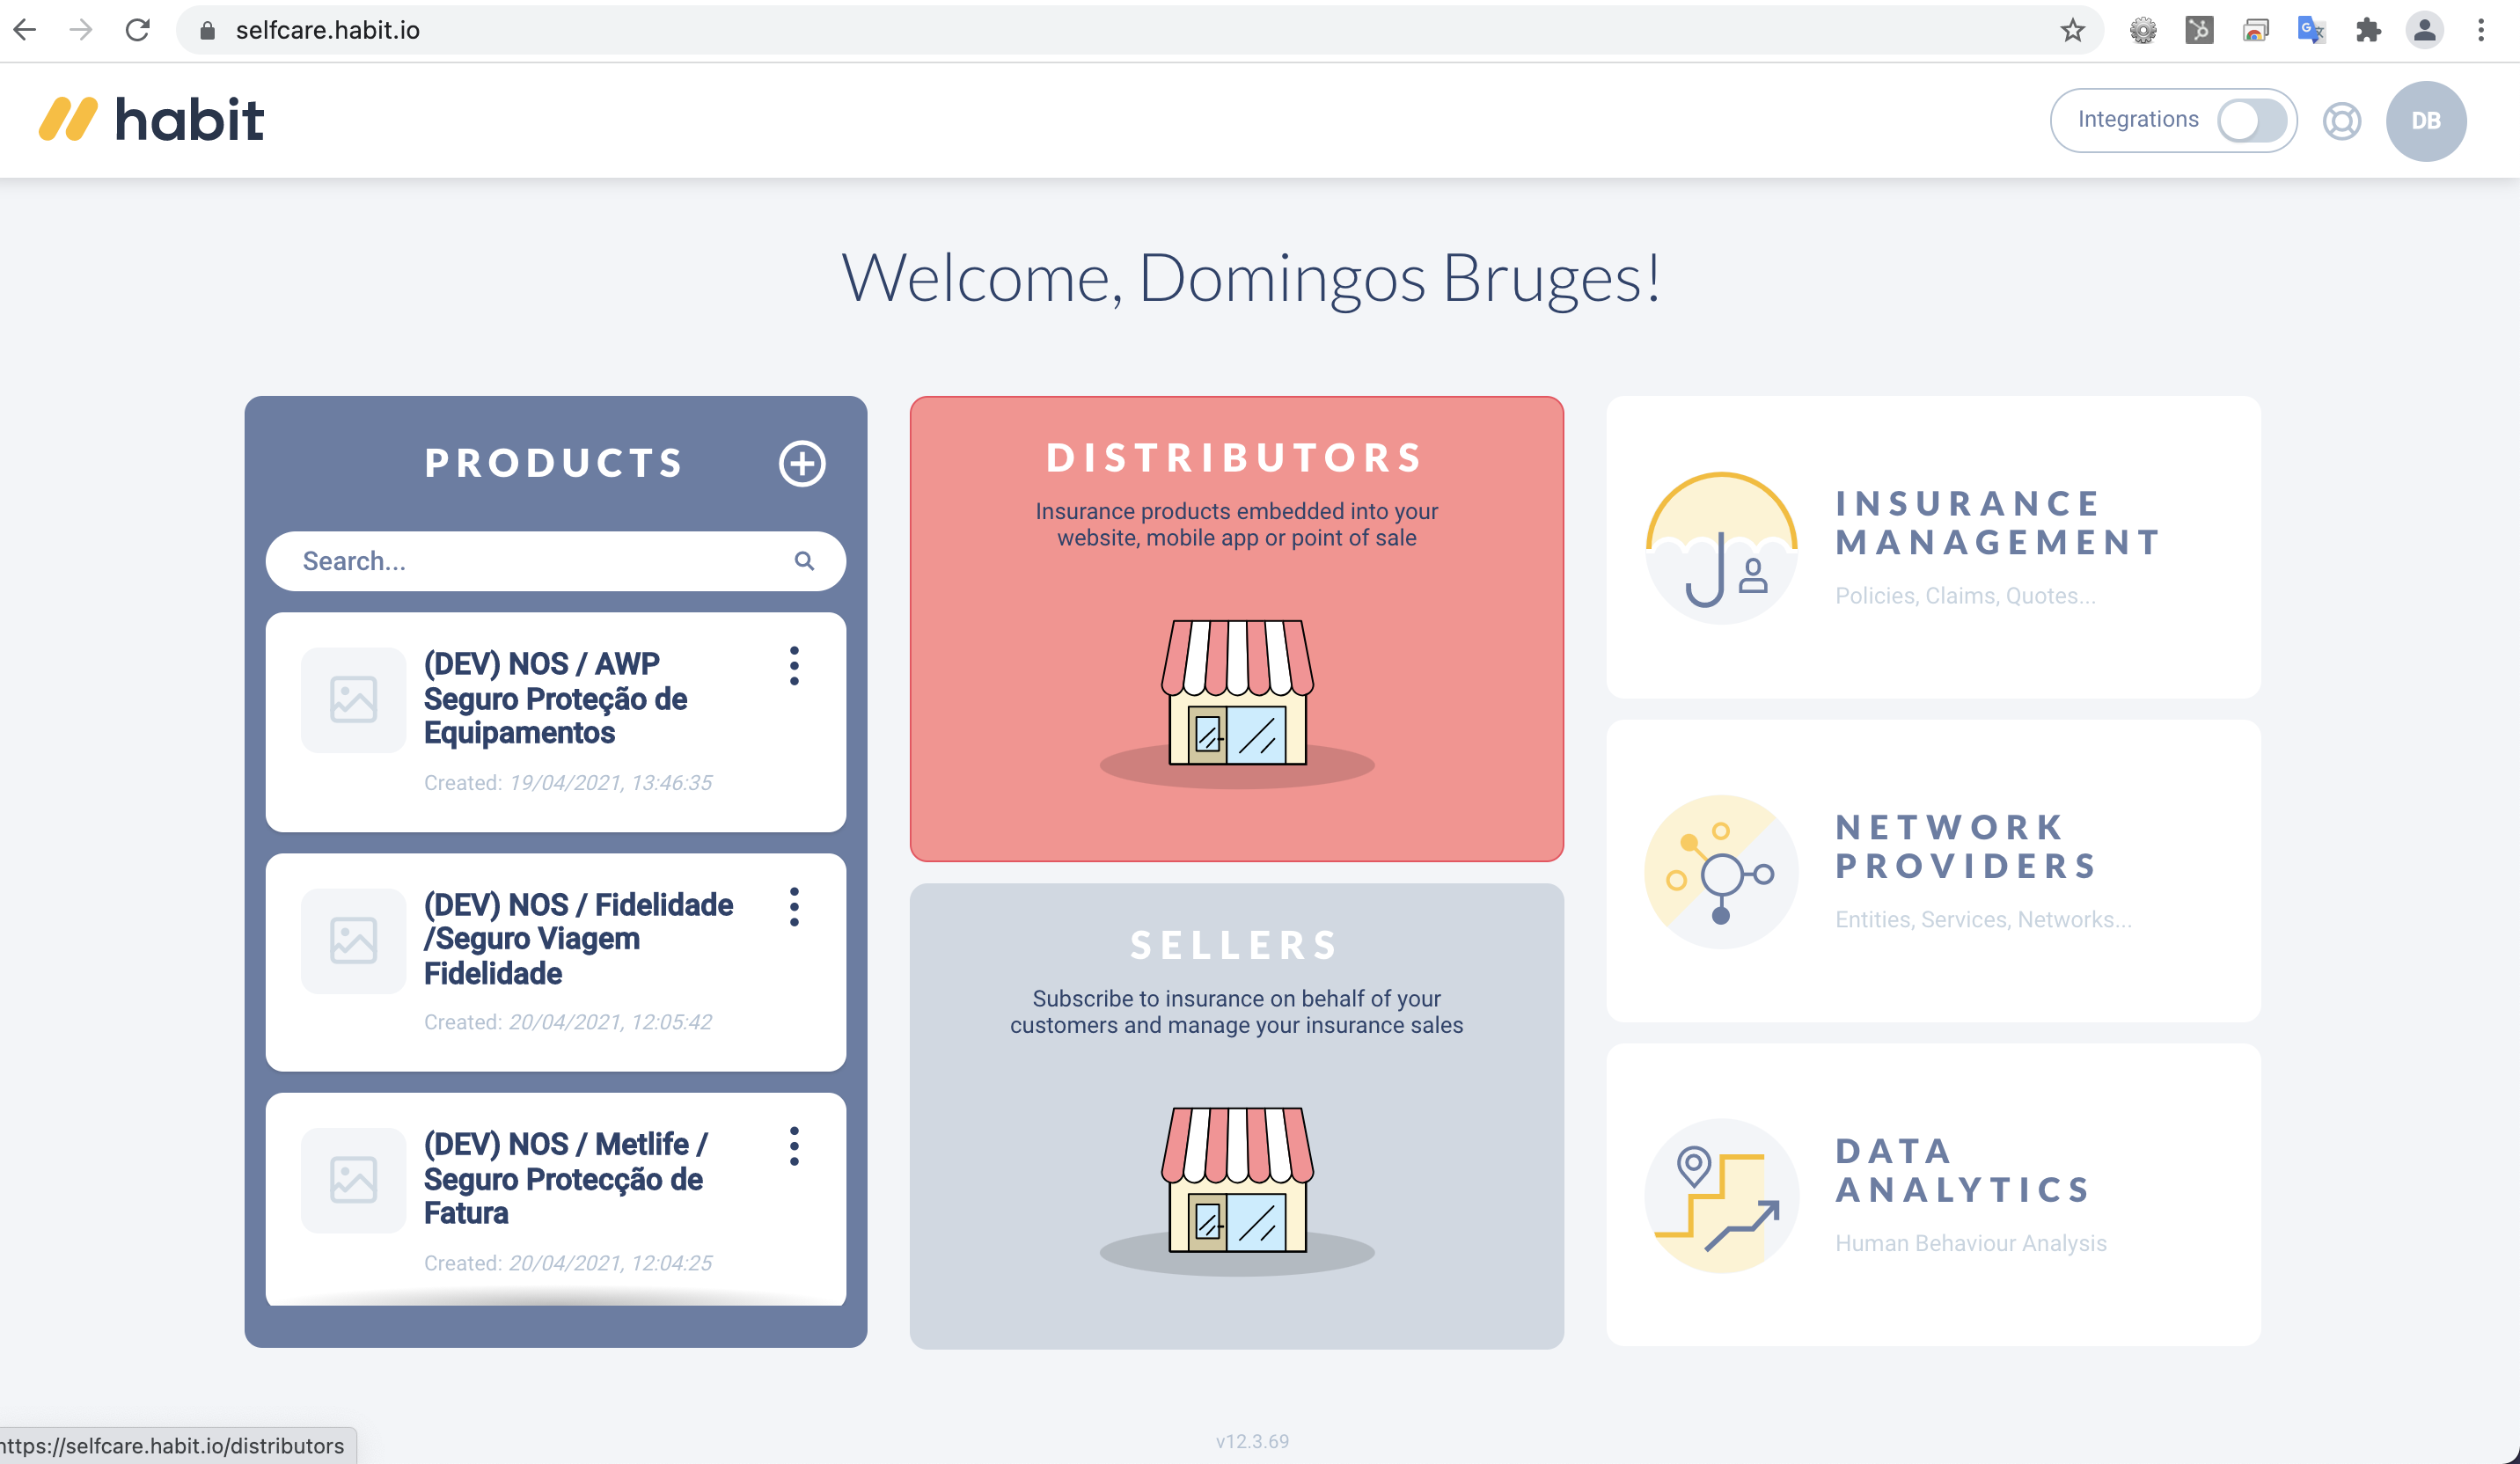Click the habit logo
This screenshot has height=1464, width=2520.
point(152,120)
